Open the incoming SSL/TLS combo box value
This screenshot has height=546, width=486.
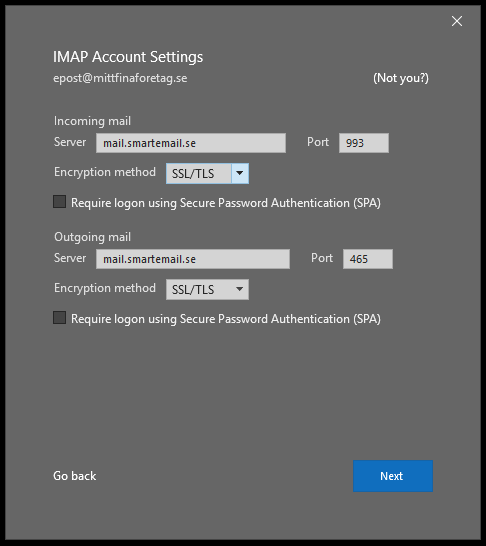198,173
